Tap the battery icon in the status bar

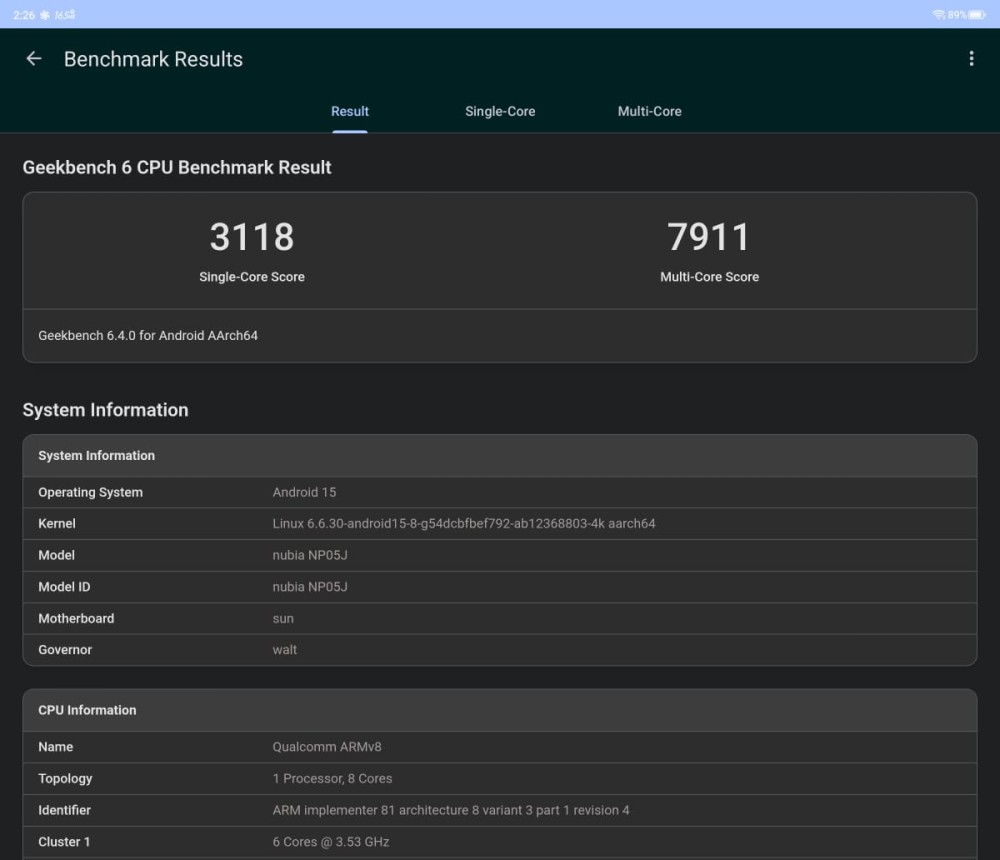(x=978, y=14)
